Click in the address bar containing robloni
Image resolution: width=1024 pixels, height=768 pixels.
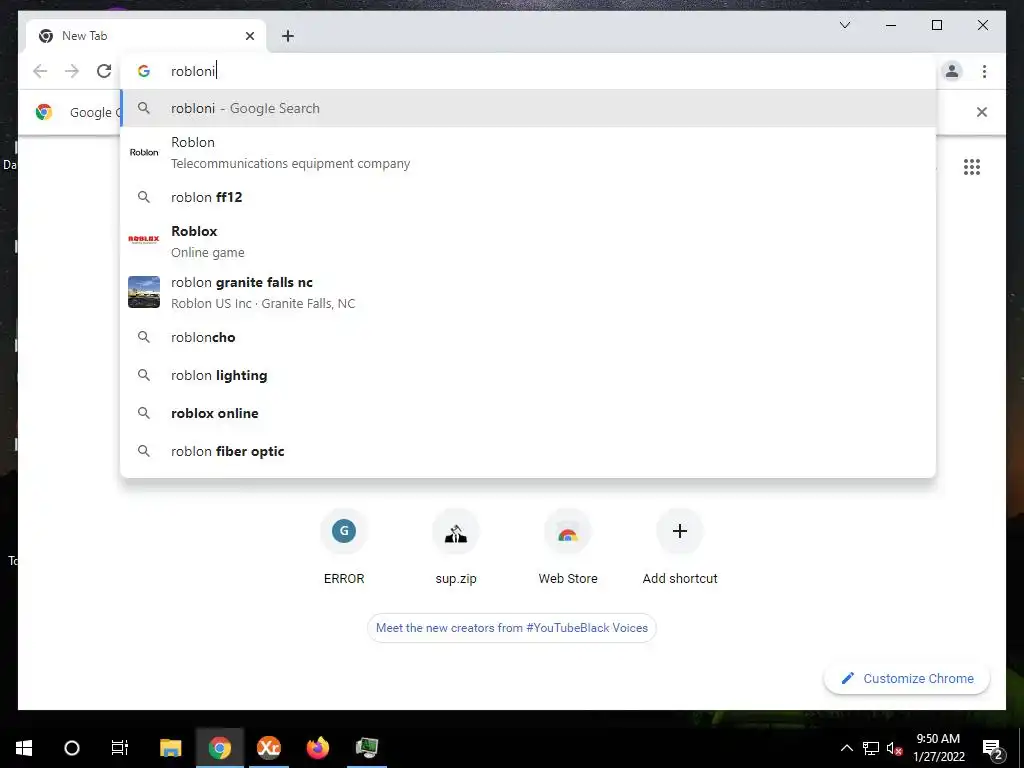tap(528, 71)
